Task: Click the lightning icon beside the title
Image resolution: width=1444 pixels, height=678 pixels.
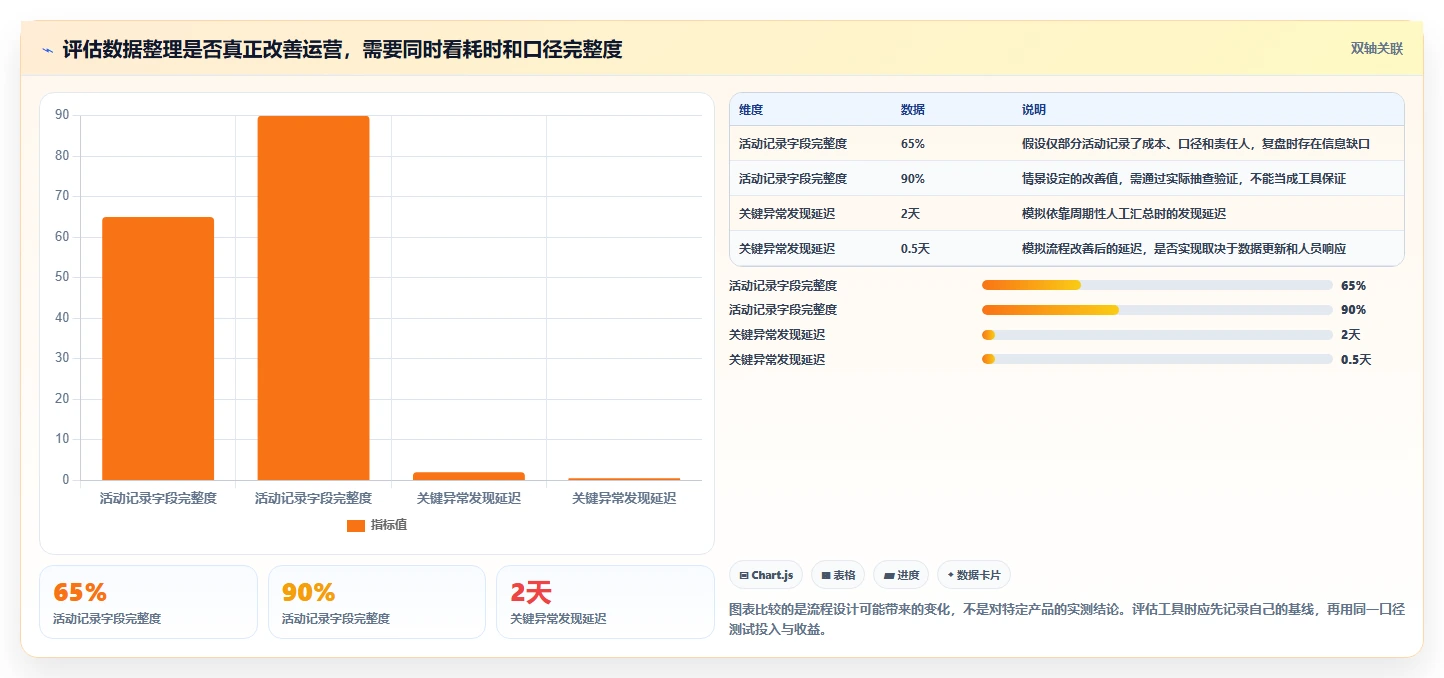Action: pyautogui.click(x=48, y=50)
